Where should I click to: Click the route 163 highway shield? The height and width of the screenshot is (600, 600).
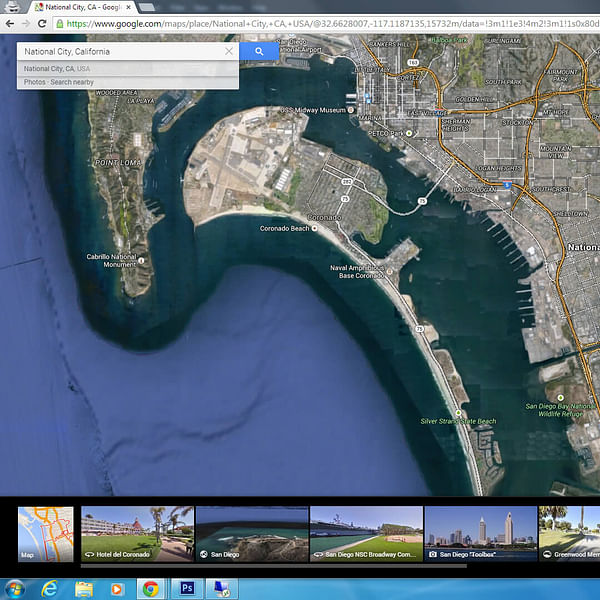click(413, 62)
